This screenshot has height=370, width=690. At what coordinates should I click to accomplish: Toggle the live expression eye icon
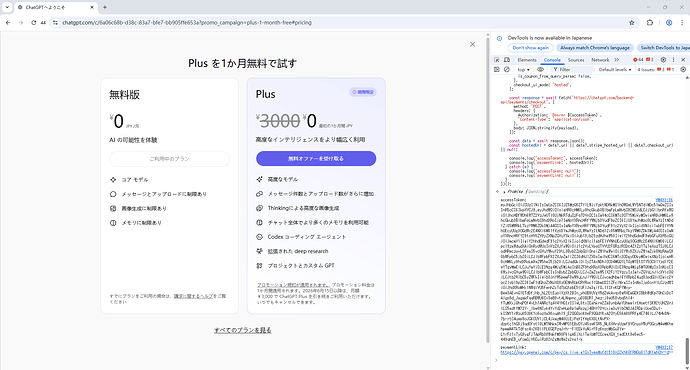[540, 70]
